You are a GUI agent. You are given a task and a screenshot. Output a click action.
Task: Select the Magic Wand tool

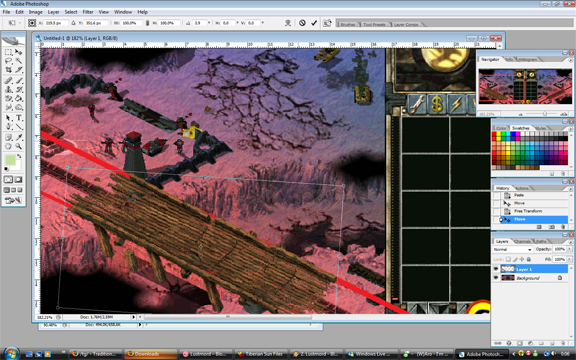coord(19,61)
